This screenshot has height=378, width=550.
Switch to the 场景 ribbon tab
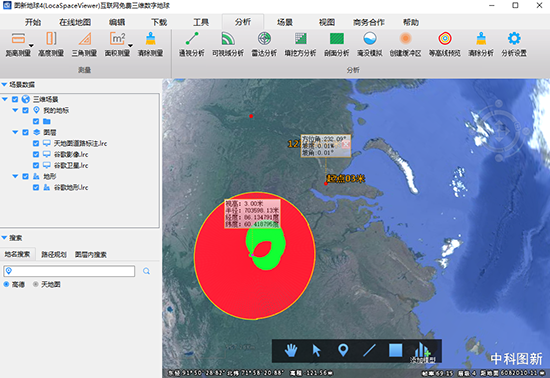(x=284, y=22)
